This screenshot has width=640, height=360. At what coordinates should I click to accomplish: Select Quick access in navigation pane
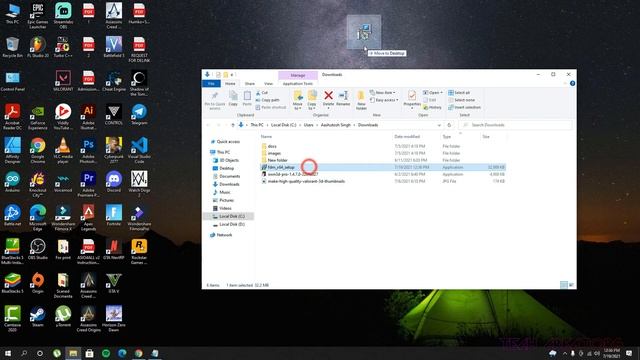tap(228, 142)
